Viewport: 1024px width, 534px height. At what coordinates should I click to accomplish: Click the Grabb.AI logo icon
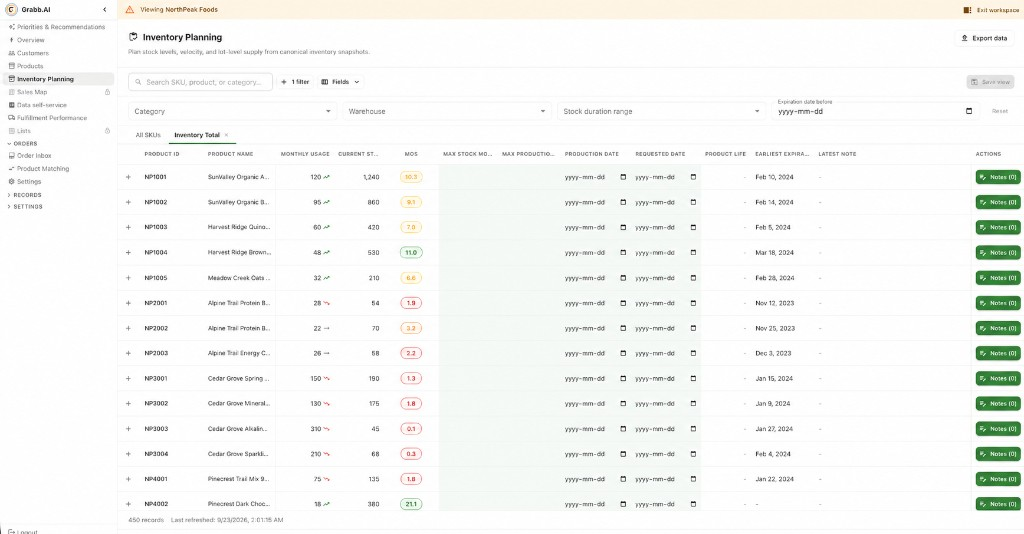click(11, 10)
